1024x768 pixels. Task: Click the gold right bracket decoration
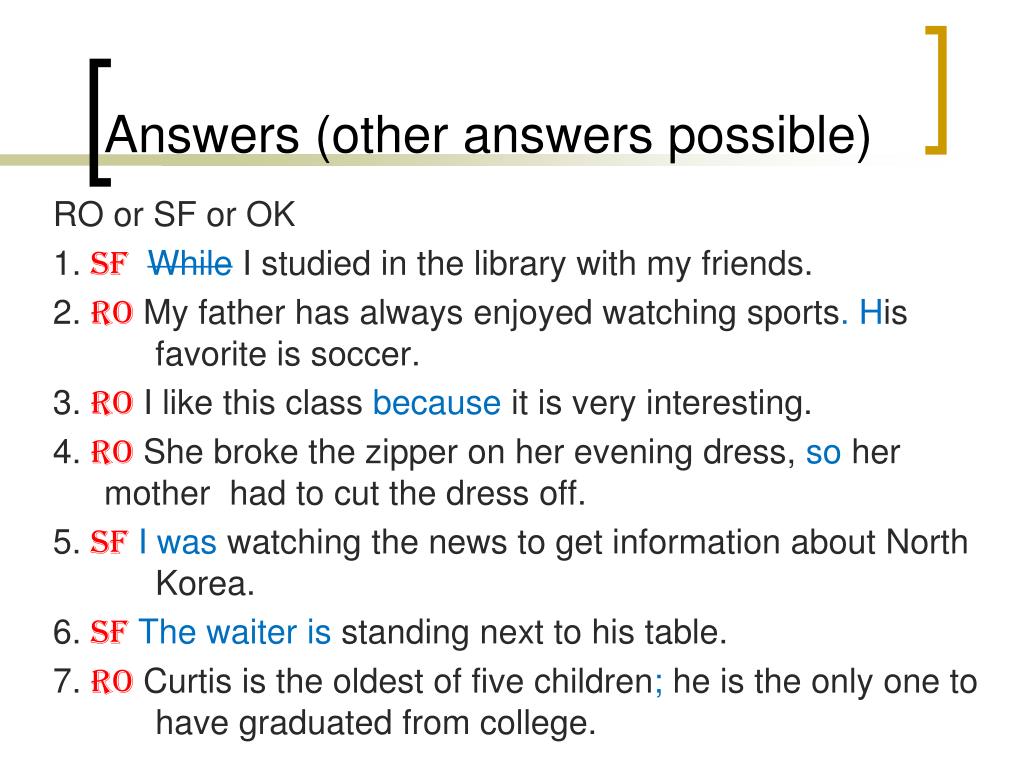pos(937,90)
